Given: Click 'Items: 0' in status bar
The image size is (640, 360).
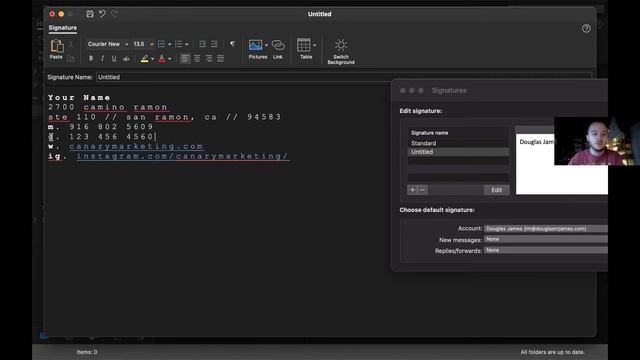Looking at the screenshot, I should click(x=87, y=352).
